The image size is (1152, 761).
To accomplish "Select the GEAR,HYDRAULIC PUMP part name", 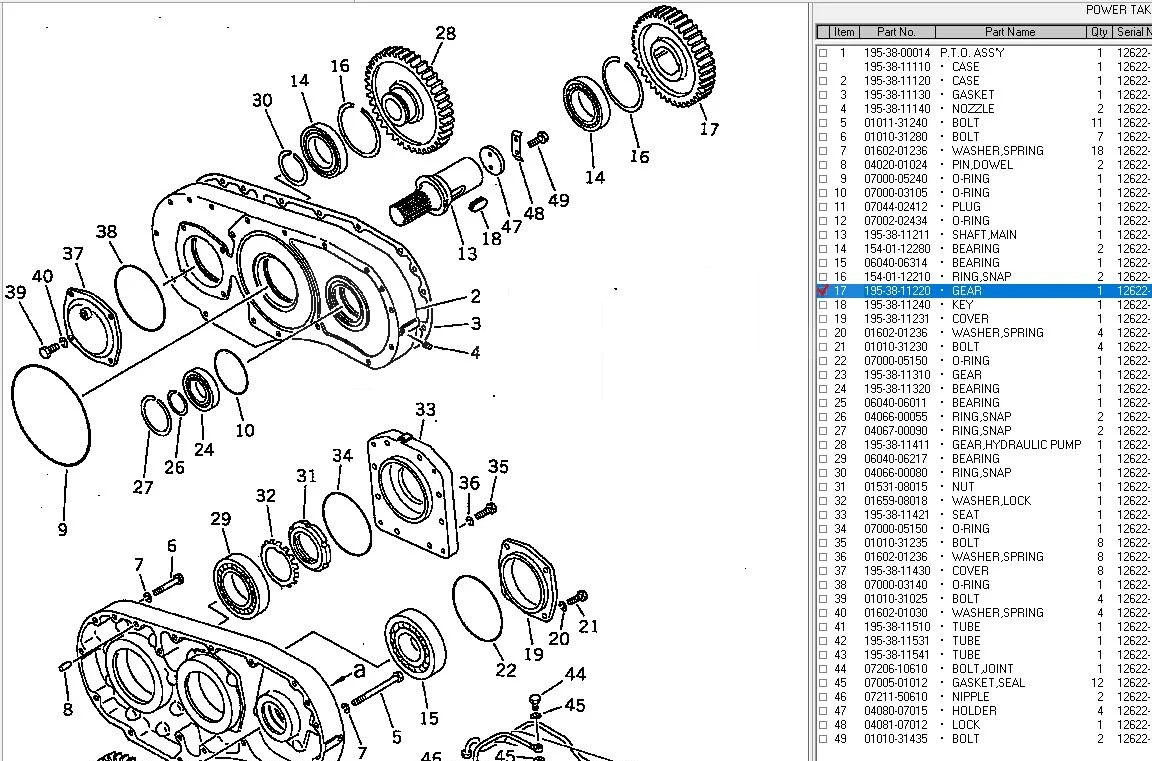I will (1017, 445).
